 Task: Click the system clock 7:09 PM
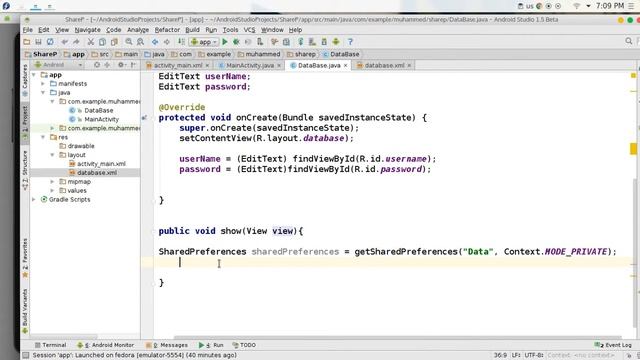point(610,6)
